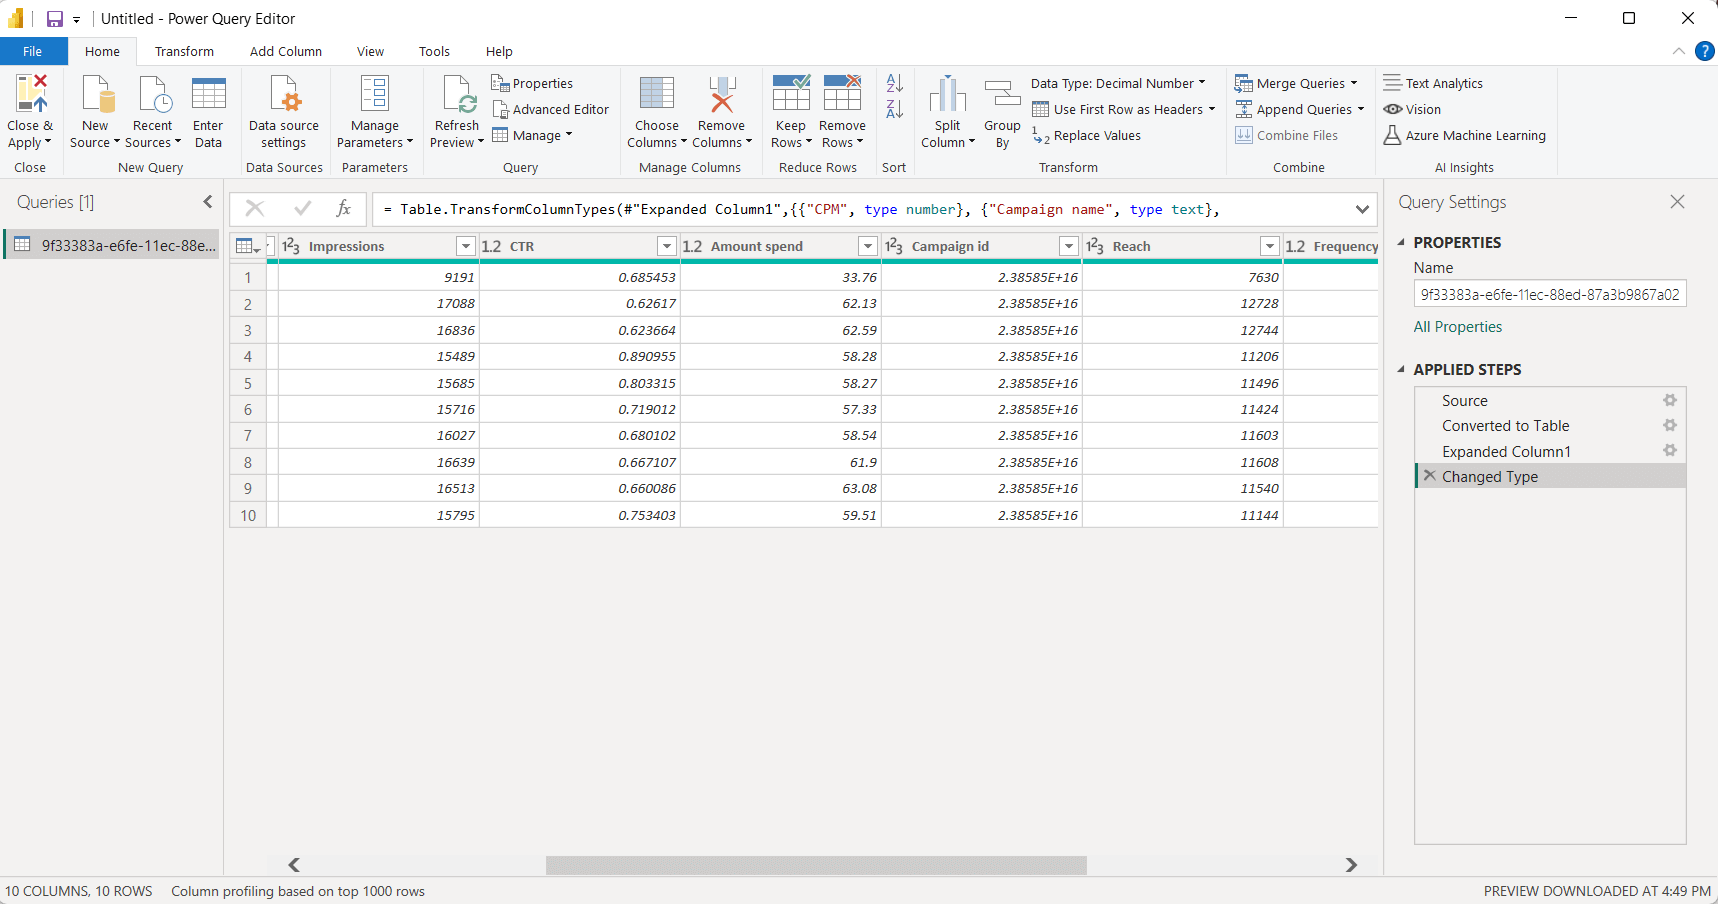Click the query Name input field

coord(1550,294)
